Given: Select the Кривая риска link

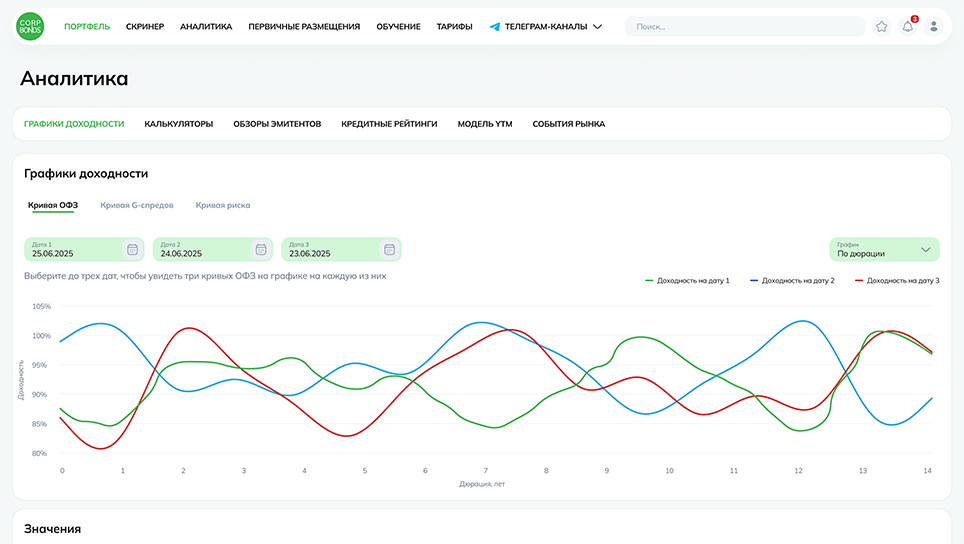Looking at the screenshot, I should (223, 205).
